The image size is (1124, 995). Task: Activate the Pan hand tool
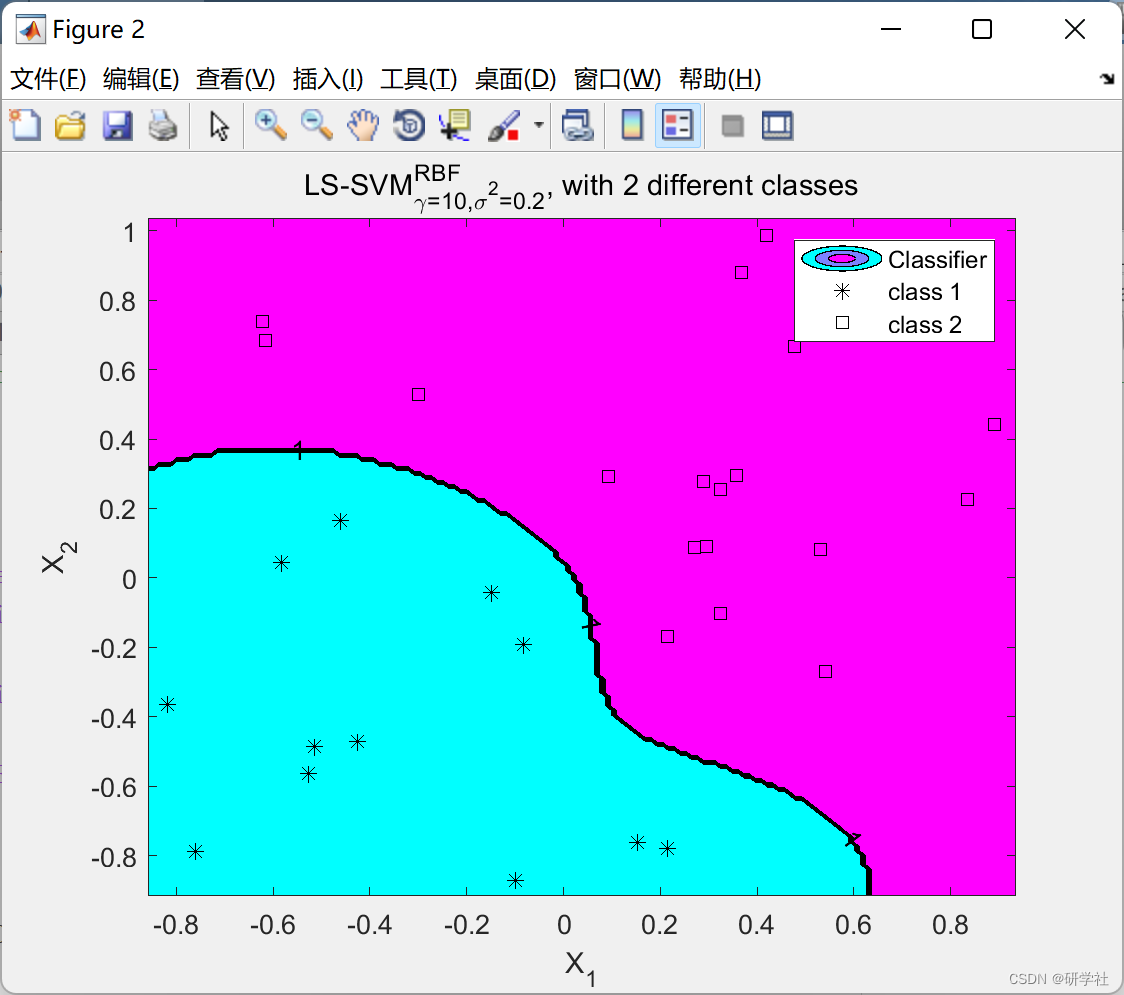tap(362, 125)
